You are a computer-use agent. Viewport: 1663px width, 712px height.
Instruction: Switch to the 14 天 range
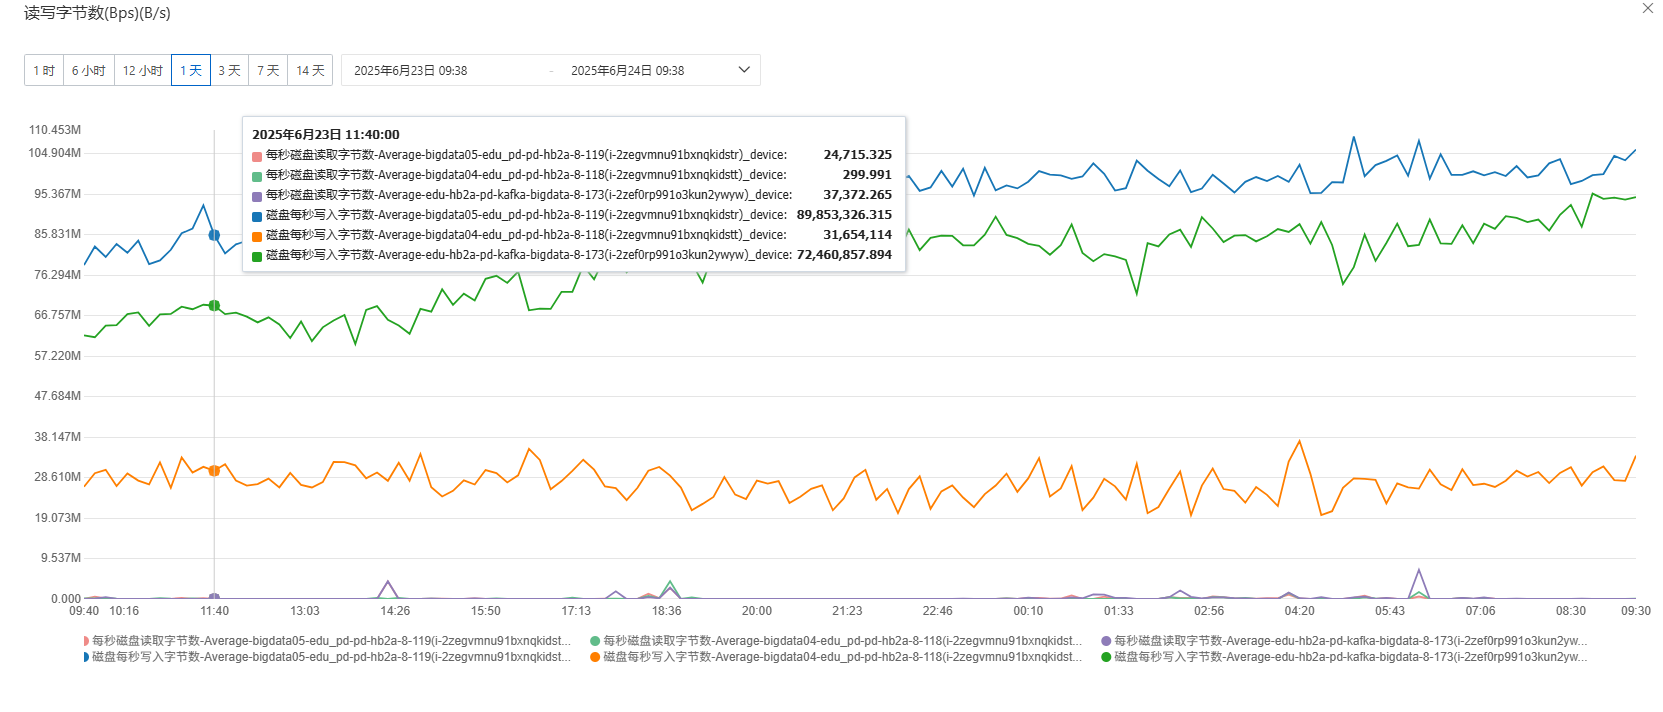coord(310,70)
